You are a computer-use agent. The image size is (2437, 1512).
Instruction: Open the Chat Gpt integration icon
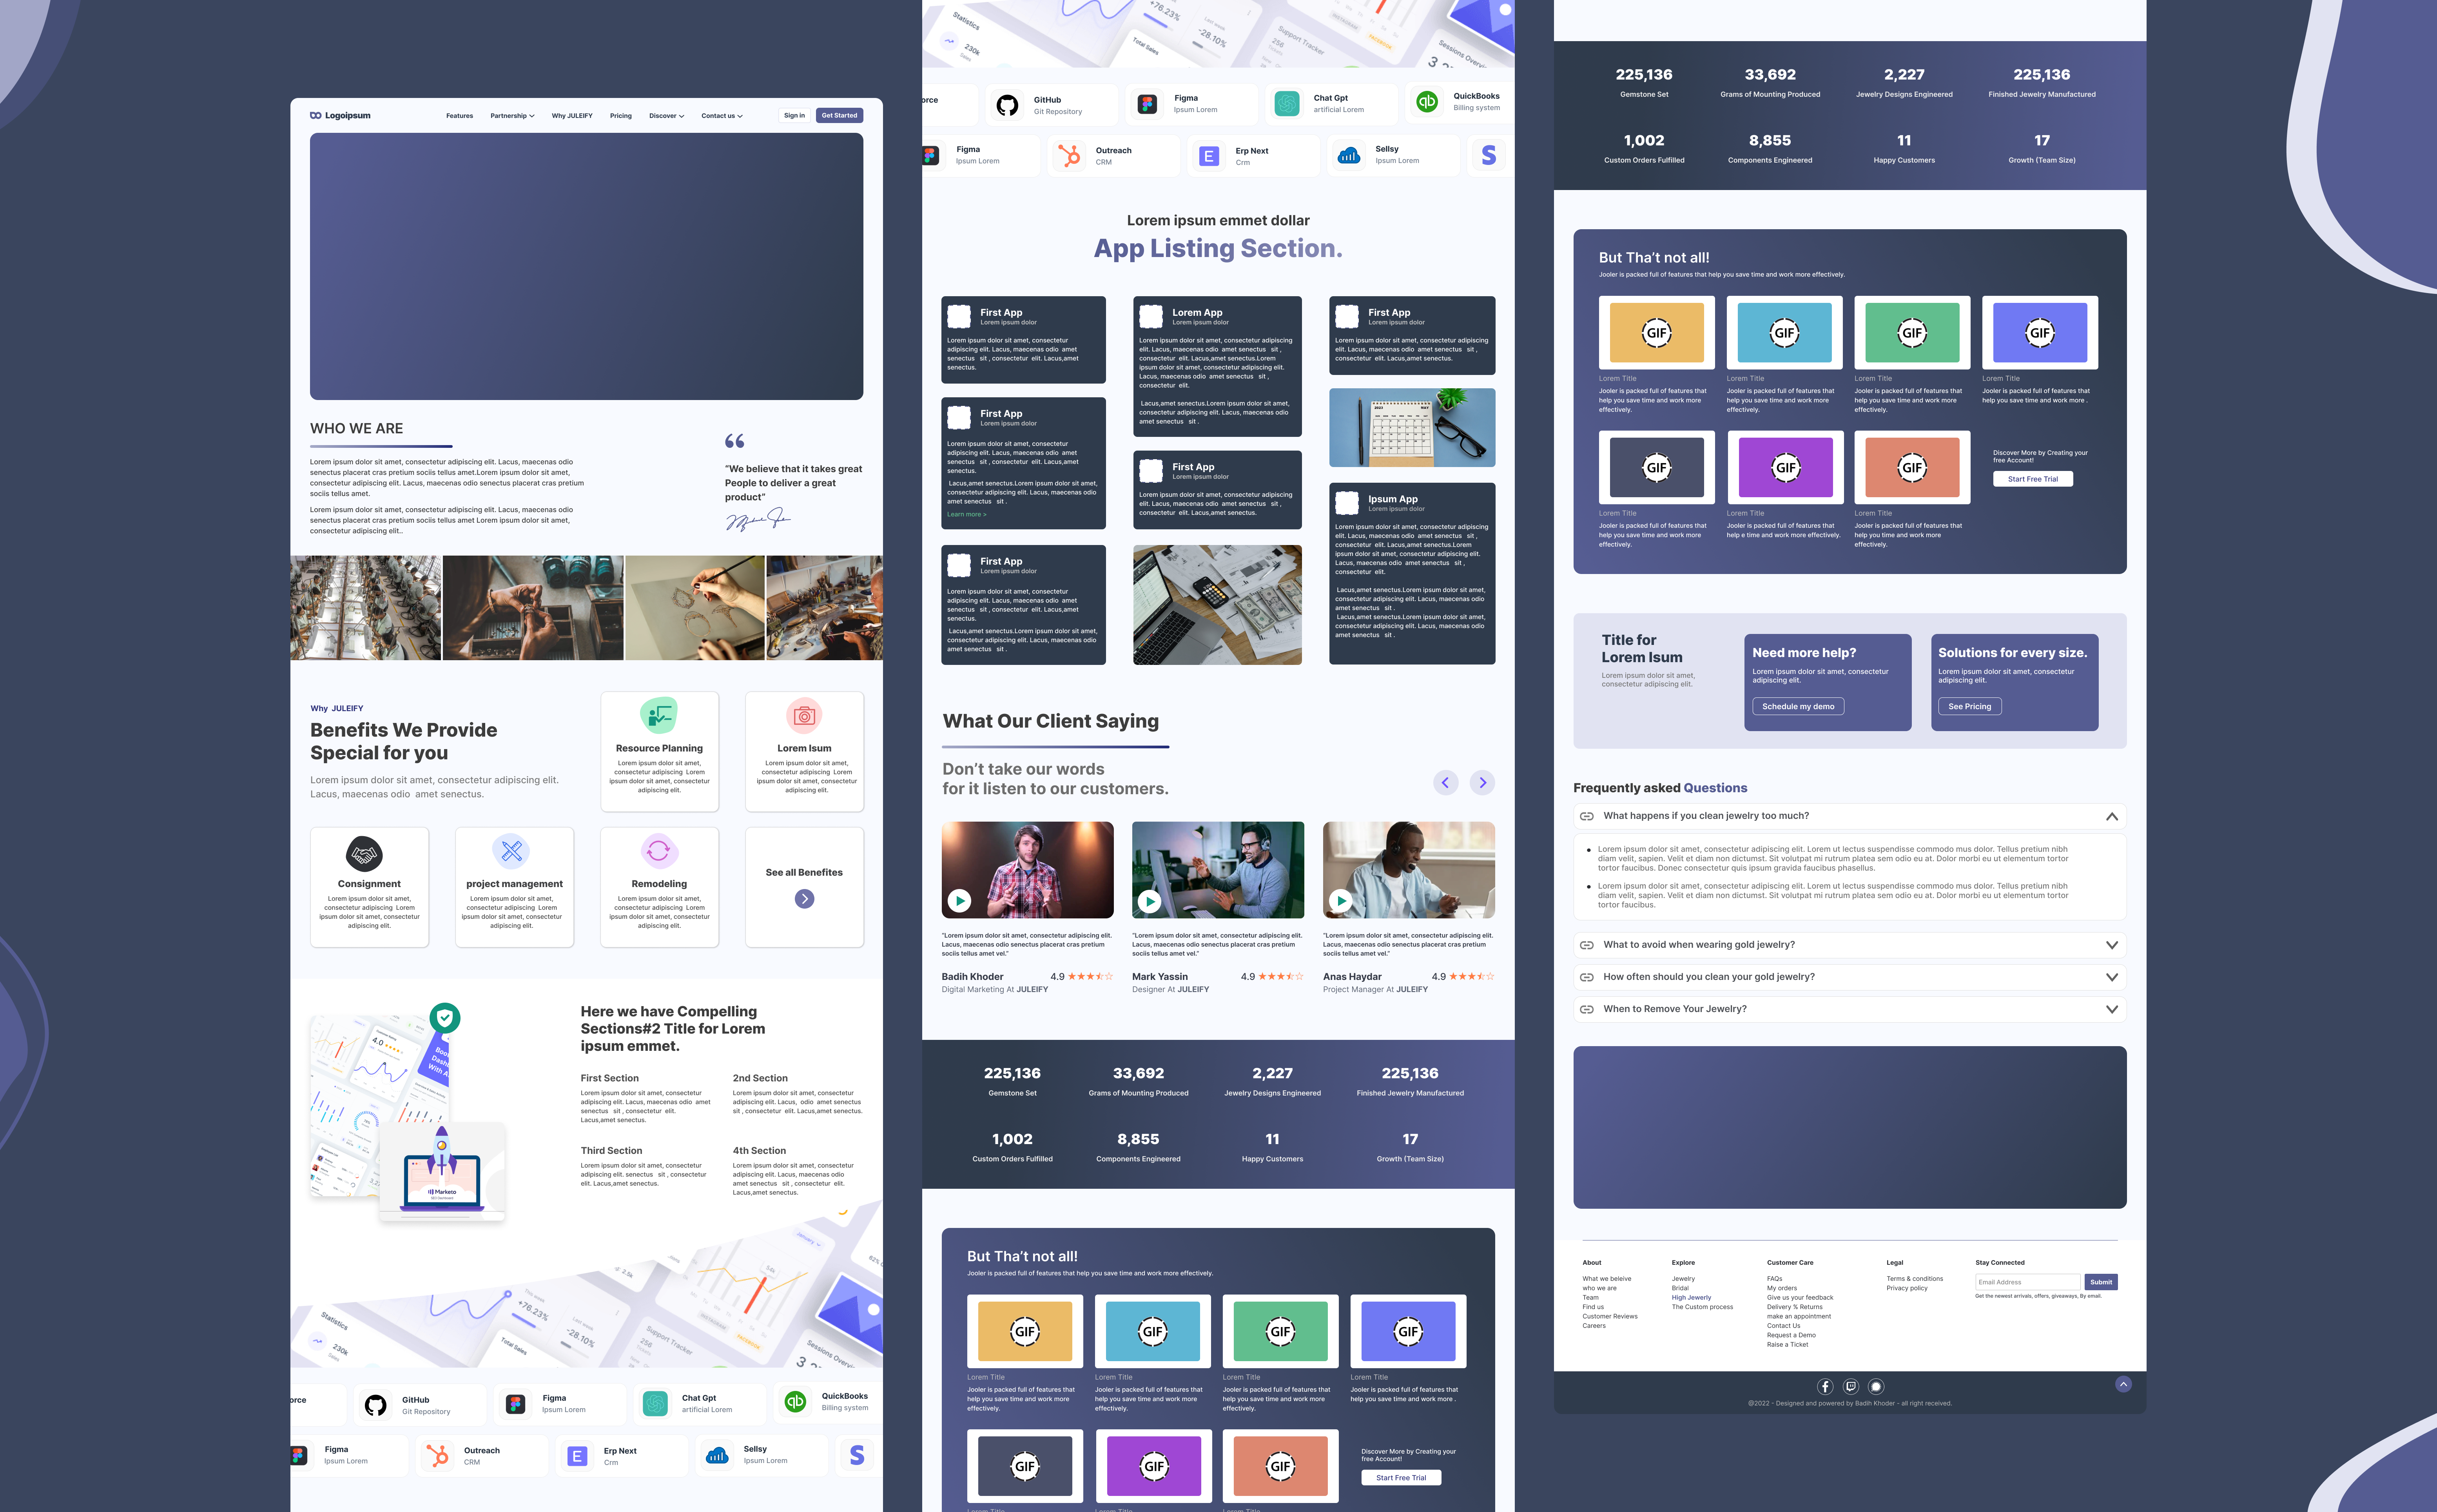[x=1287, y=103]
